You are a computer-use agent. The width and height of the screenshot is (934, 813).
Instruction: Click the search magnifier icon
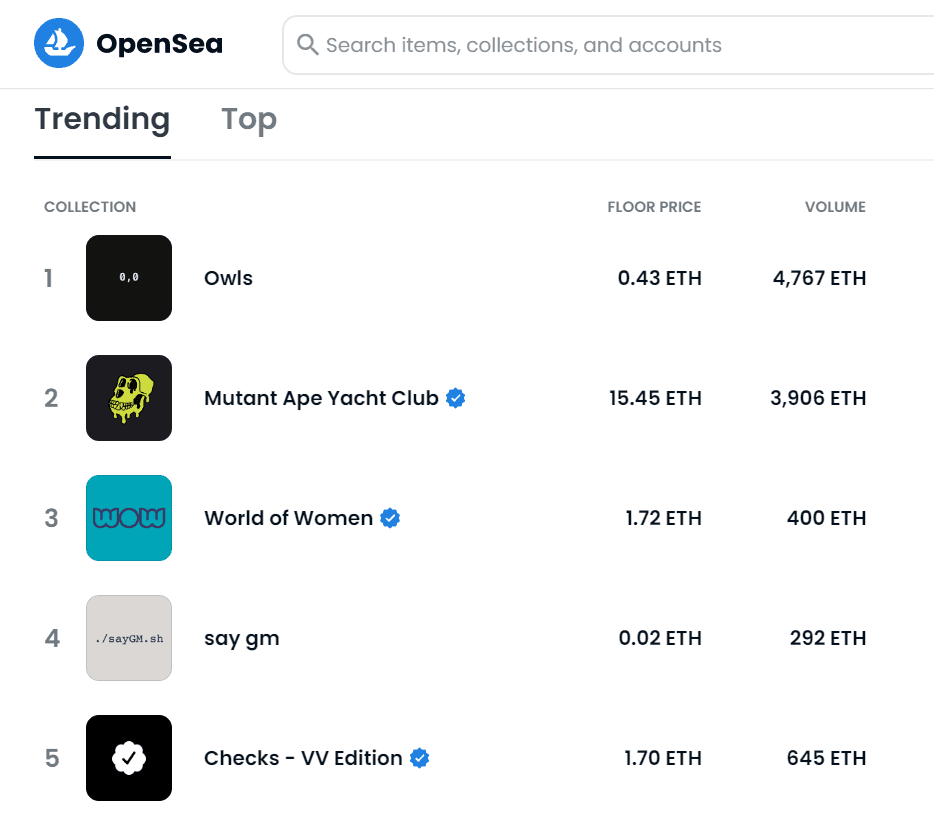tap(308, 45)
